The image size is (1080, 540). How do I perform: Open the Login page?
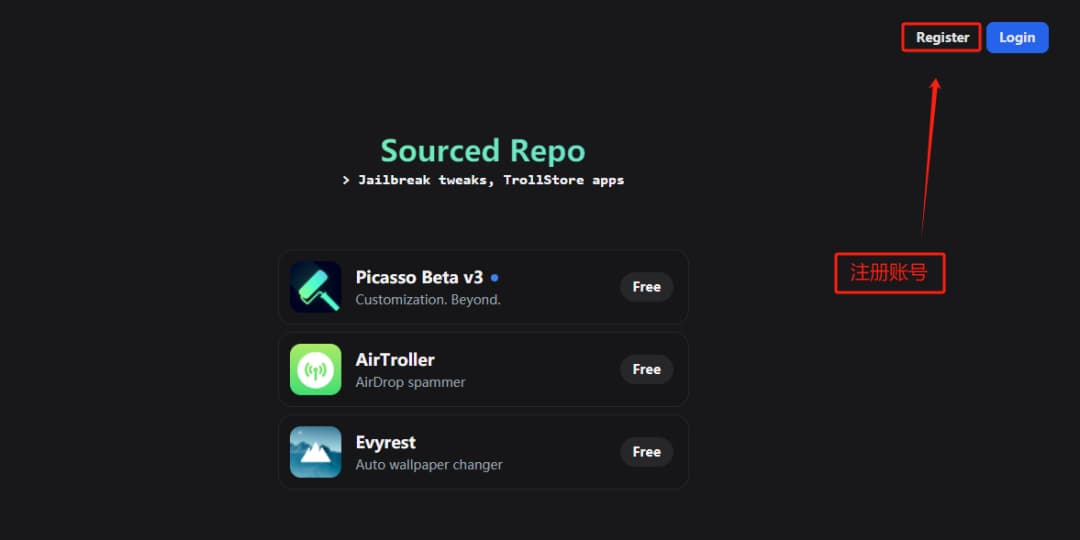(x=1016, y=38)
